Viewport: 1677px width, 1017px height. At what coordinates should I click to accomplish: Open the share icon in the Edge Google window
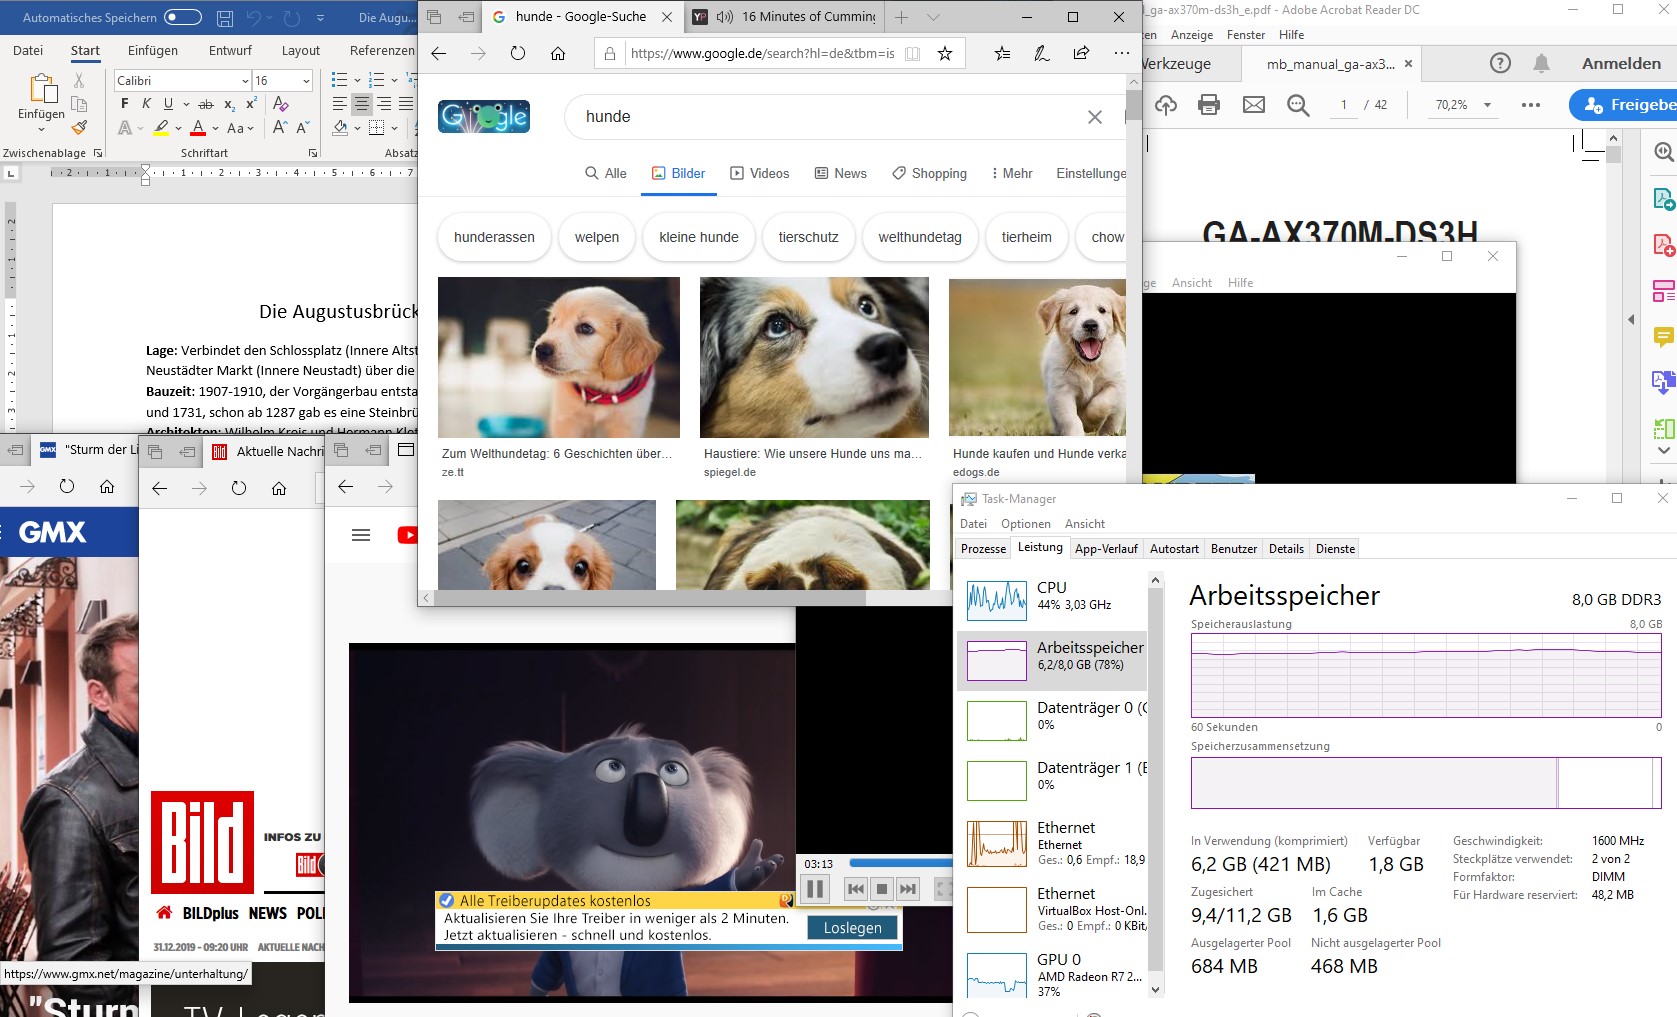(1081, 53)
